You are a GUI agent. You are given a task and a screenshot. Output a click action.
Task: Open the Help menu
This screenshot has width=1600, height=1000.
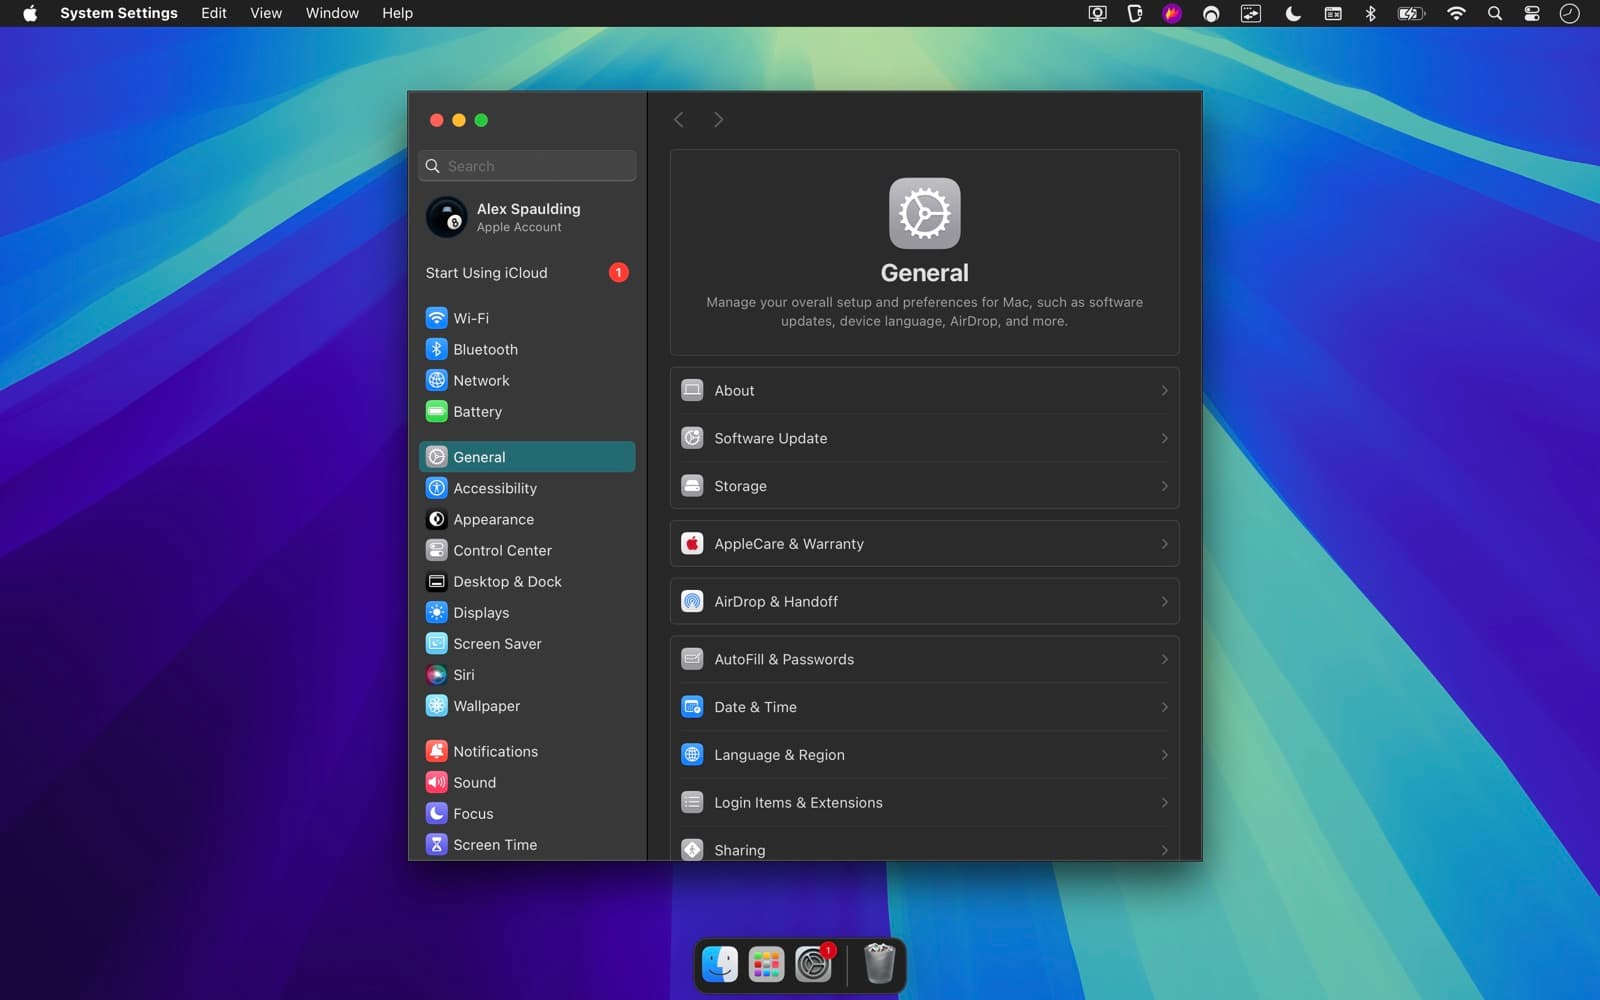coord(397,13)
